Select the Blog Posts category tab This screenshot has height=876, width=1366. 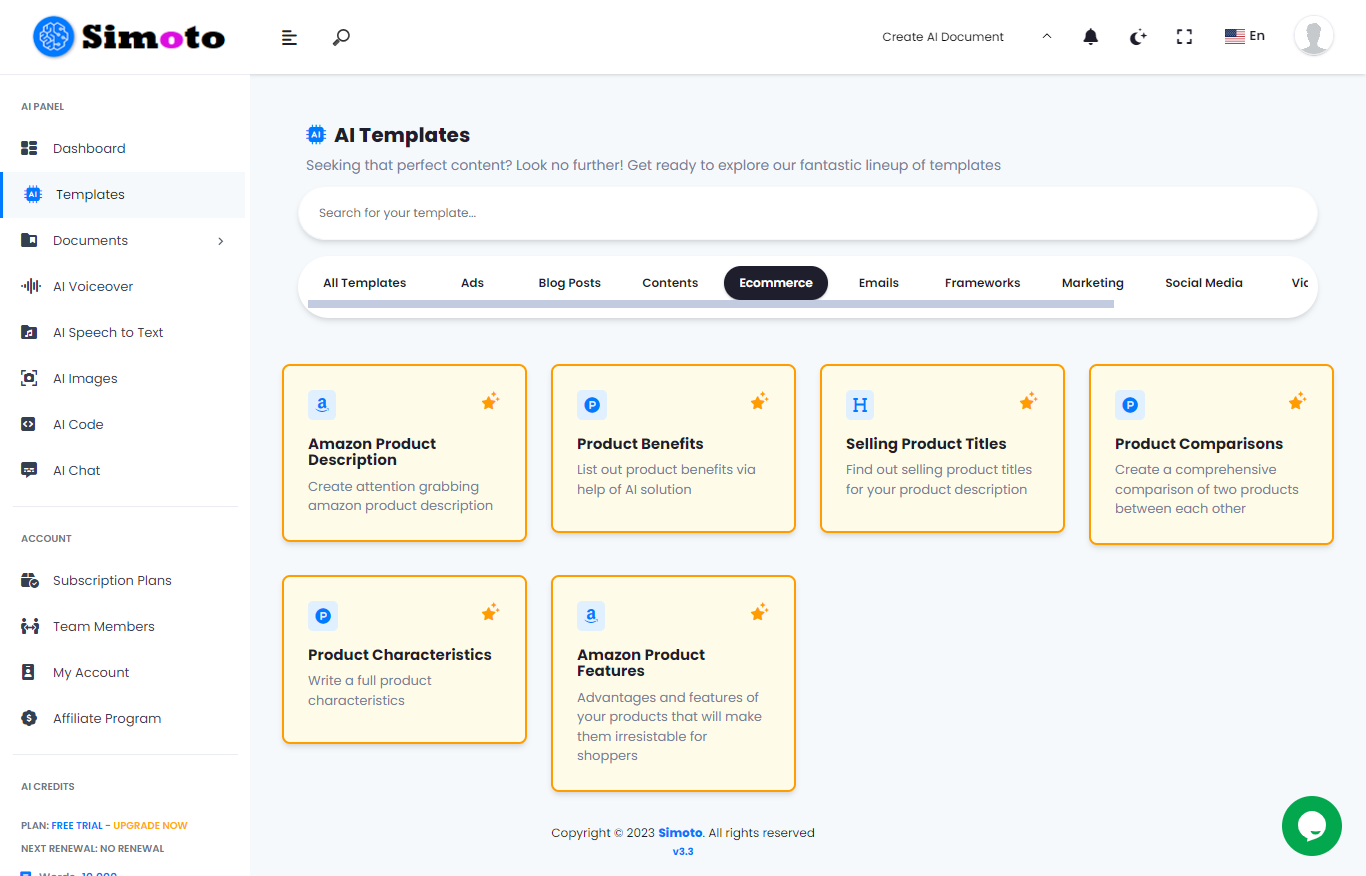tap(570, 283)
